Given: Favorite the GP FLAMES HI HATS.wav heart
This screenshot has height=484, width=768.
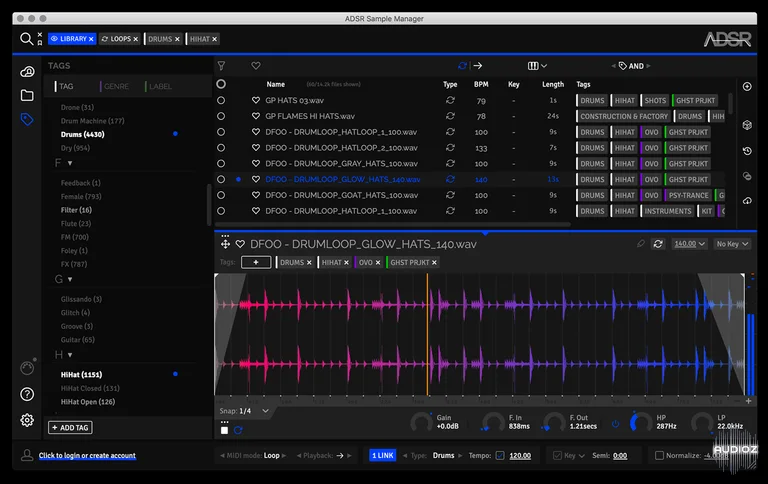Looking at the screenshot, I should [x=256, y=116].
